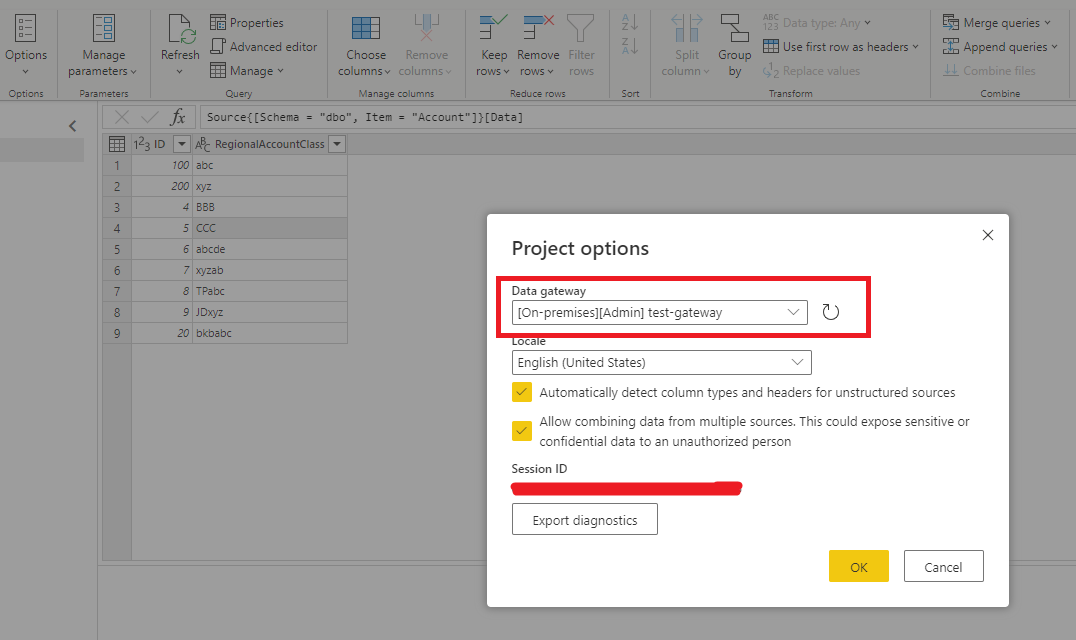The height and width of the screenshot is (640, 1076).
Task: Select cell containing JDxyz
Action: 270,312
